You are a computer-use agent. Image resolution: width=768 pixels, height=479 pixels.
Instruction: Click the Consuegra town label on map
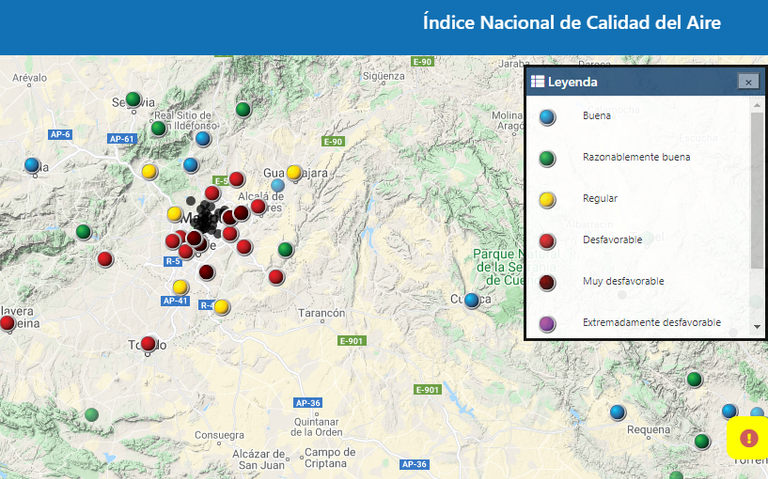[219, 435]
